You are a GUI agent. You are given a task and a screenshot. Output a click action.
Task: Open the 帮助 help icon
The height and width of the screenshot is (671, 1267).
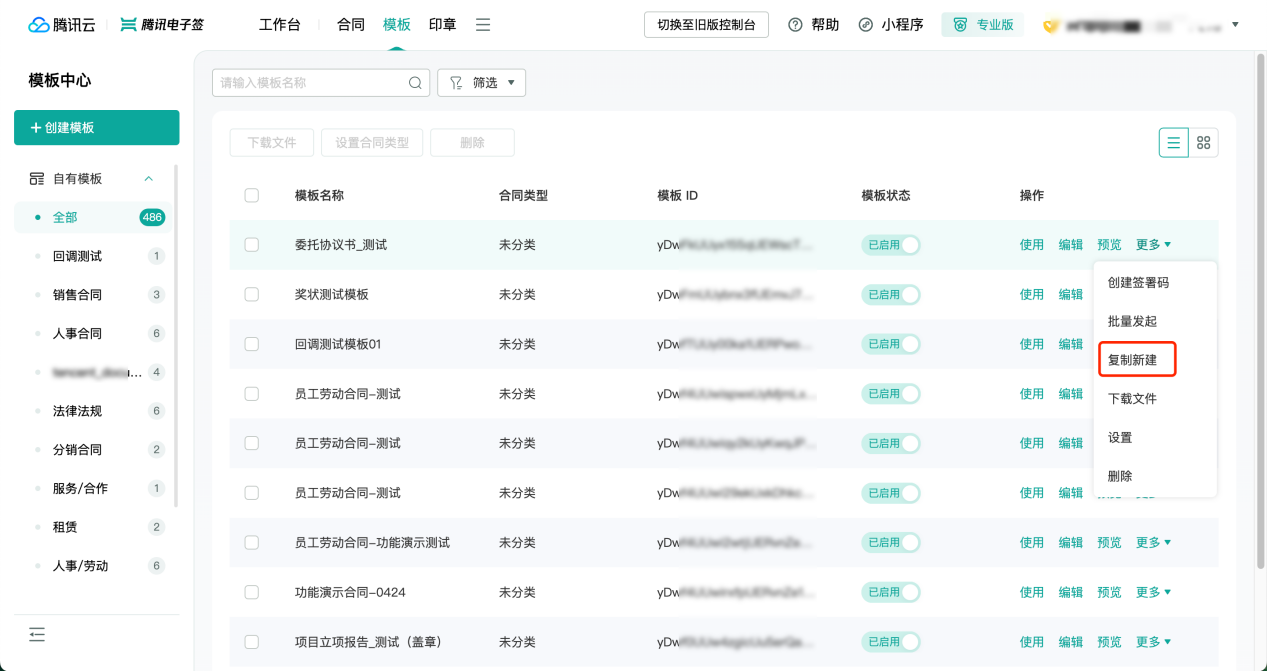[x=796, y=25]
